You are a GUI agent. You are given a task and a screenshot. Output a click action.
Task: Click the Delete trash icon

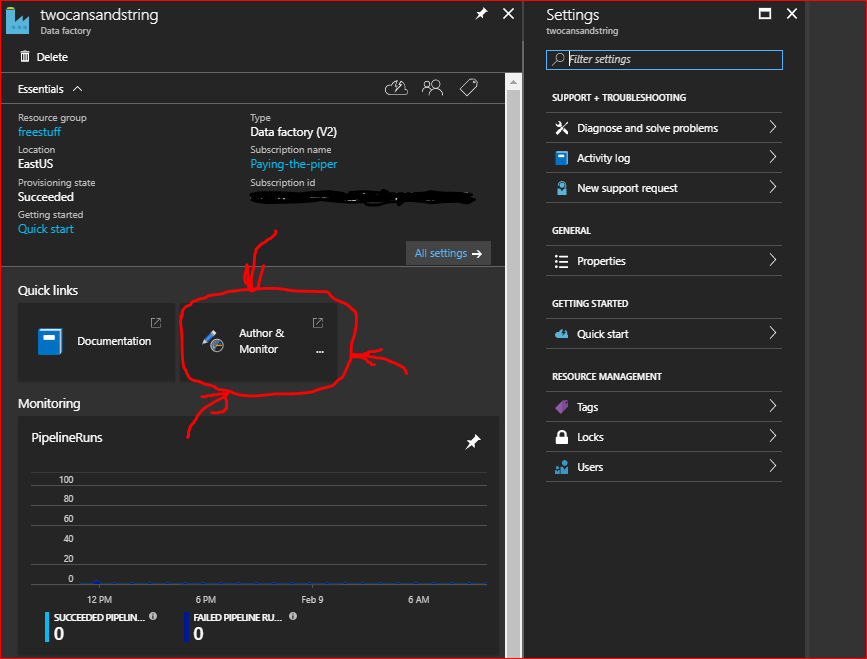pos(25,56)
